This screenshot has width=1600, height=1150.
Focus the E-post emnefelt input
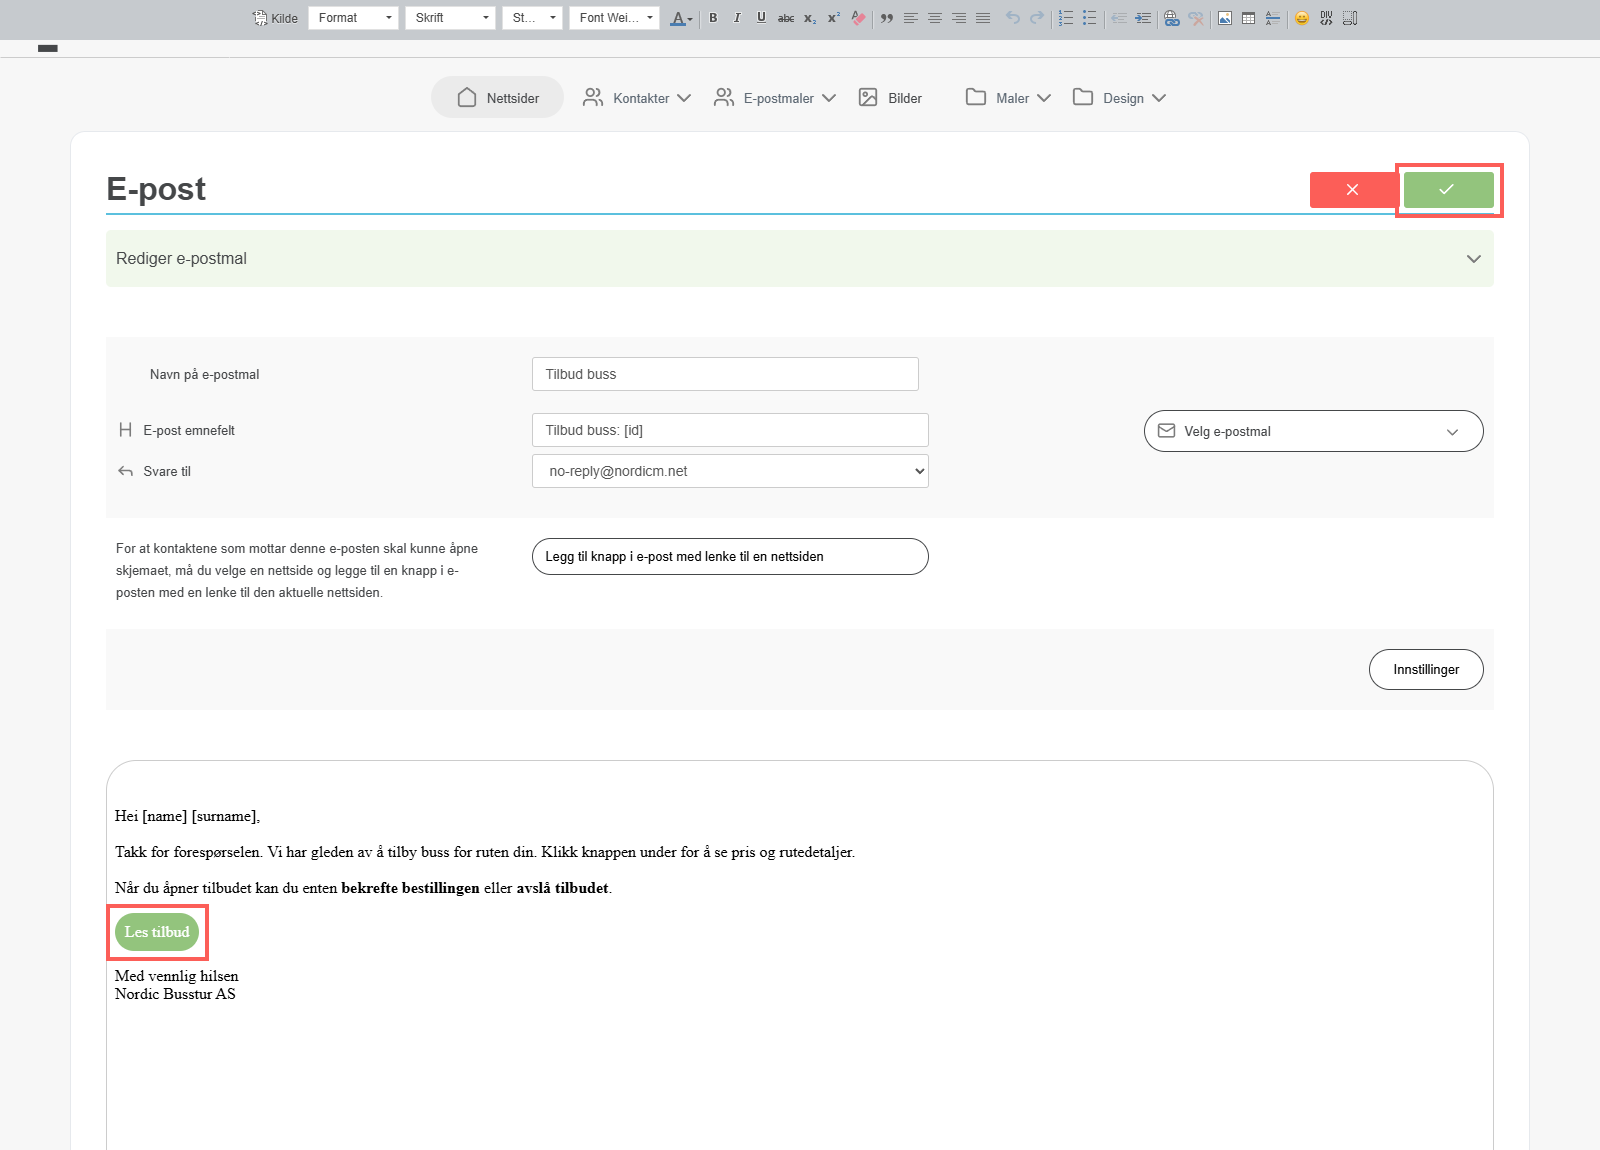[x=730, y=430]
